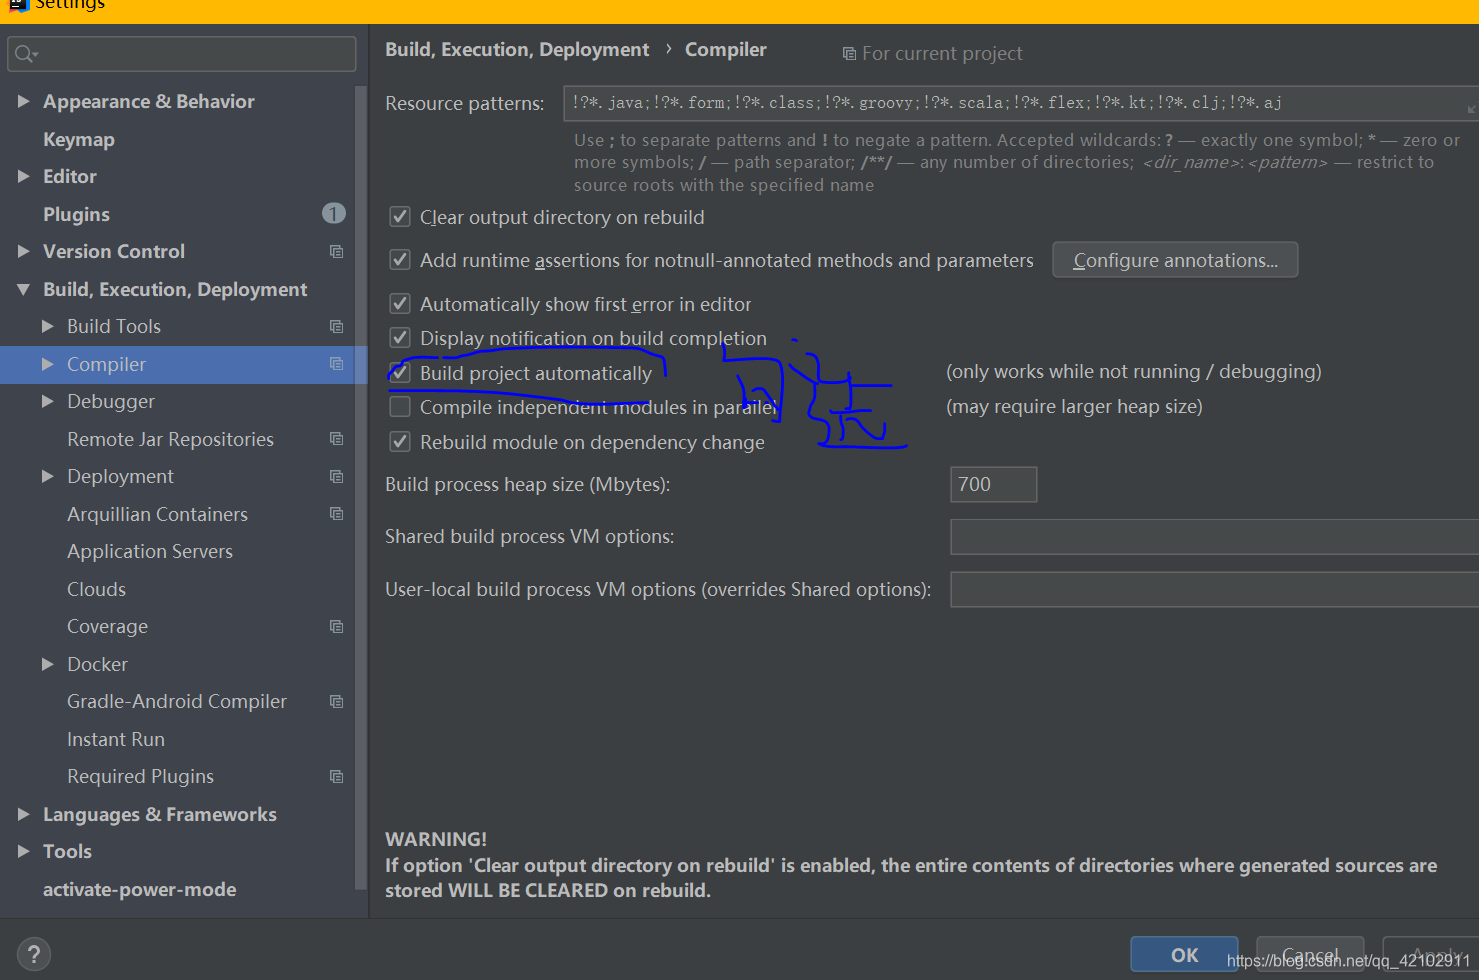Select Remote Jar Repositories entry
Viewport: 1479px width, 980px height.
pyautogui.click(x=170, y=439)
